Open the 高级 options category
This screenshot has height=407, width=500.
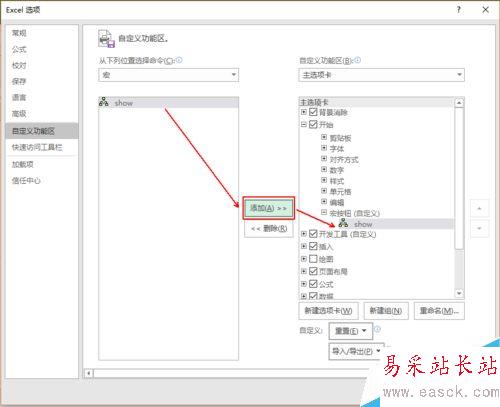pyautogui.click(x=19, y=114)
